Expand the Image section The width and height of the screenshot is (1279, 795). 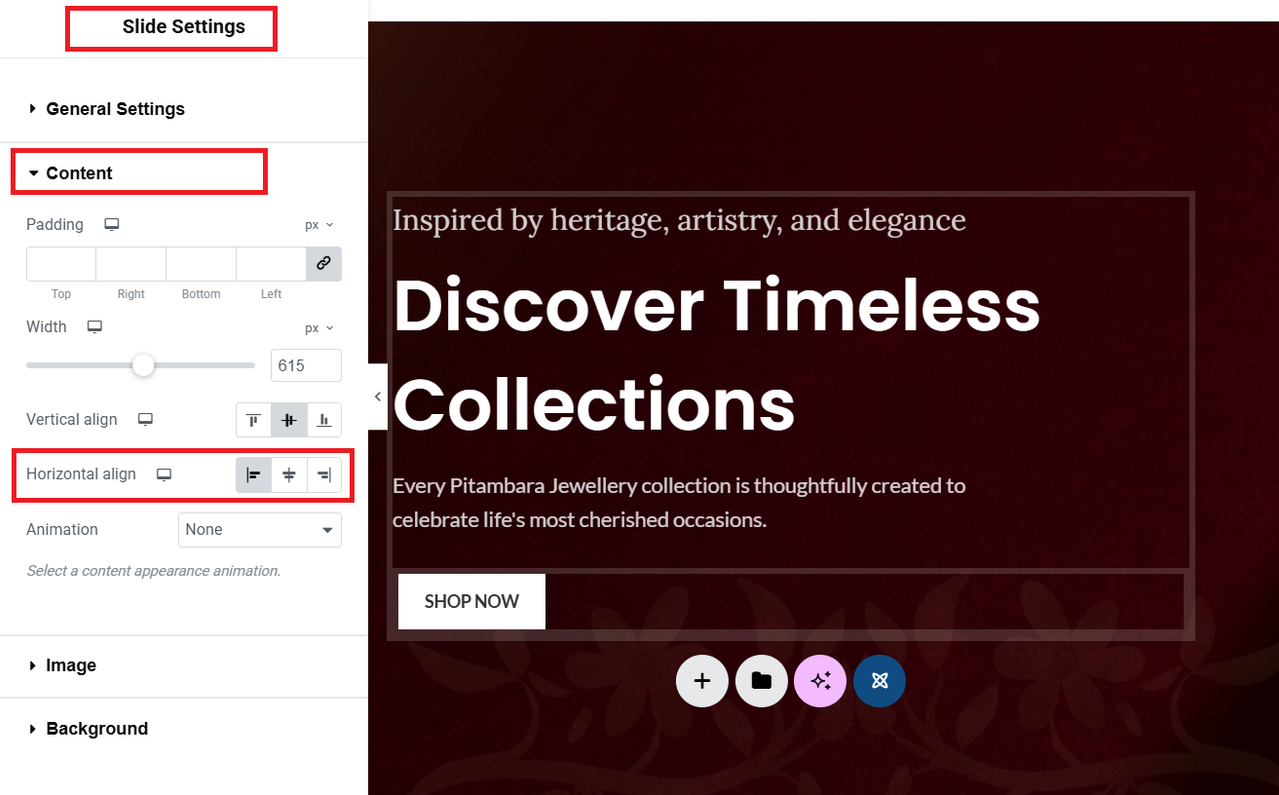coord(71,666)
